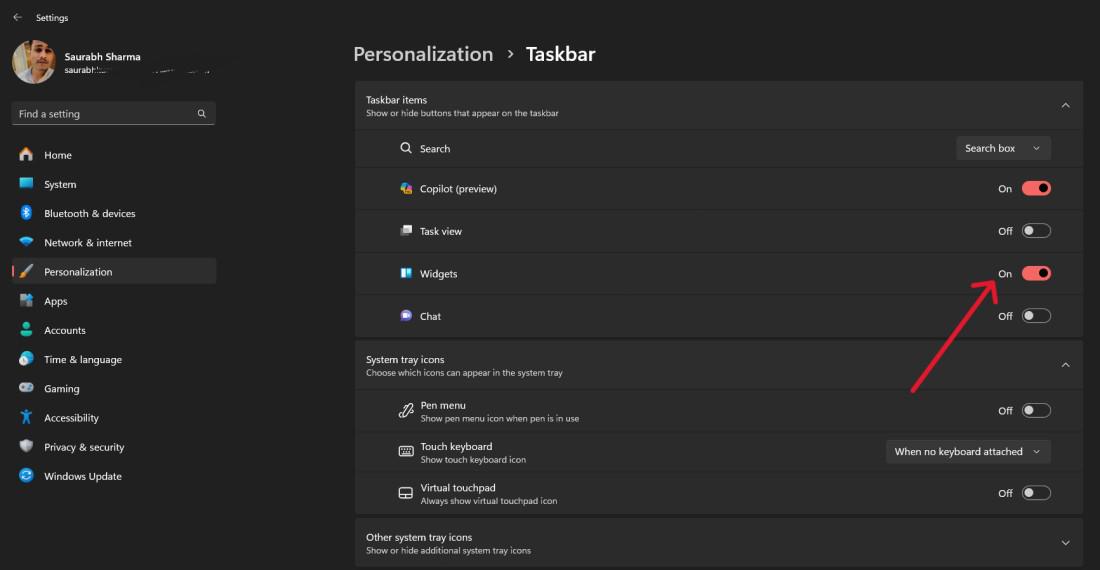Disable the Copilot (preview) toggle
This screenshot has width=1100, height=570.
1036,189
